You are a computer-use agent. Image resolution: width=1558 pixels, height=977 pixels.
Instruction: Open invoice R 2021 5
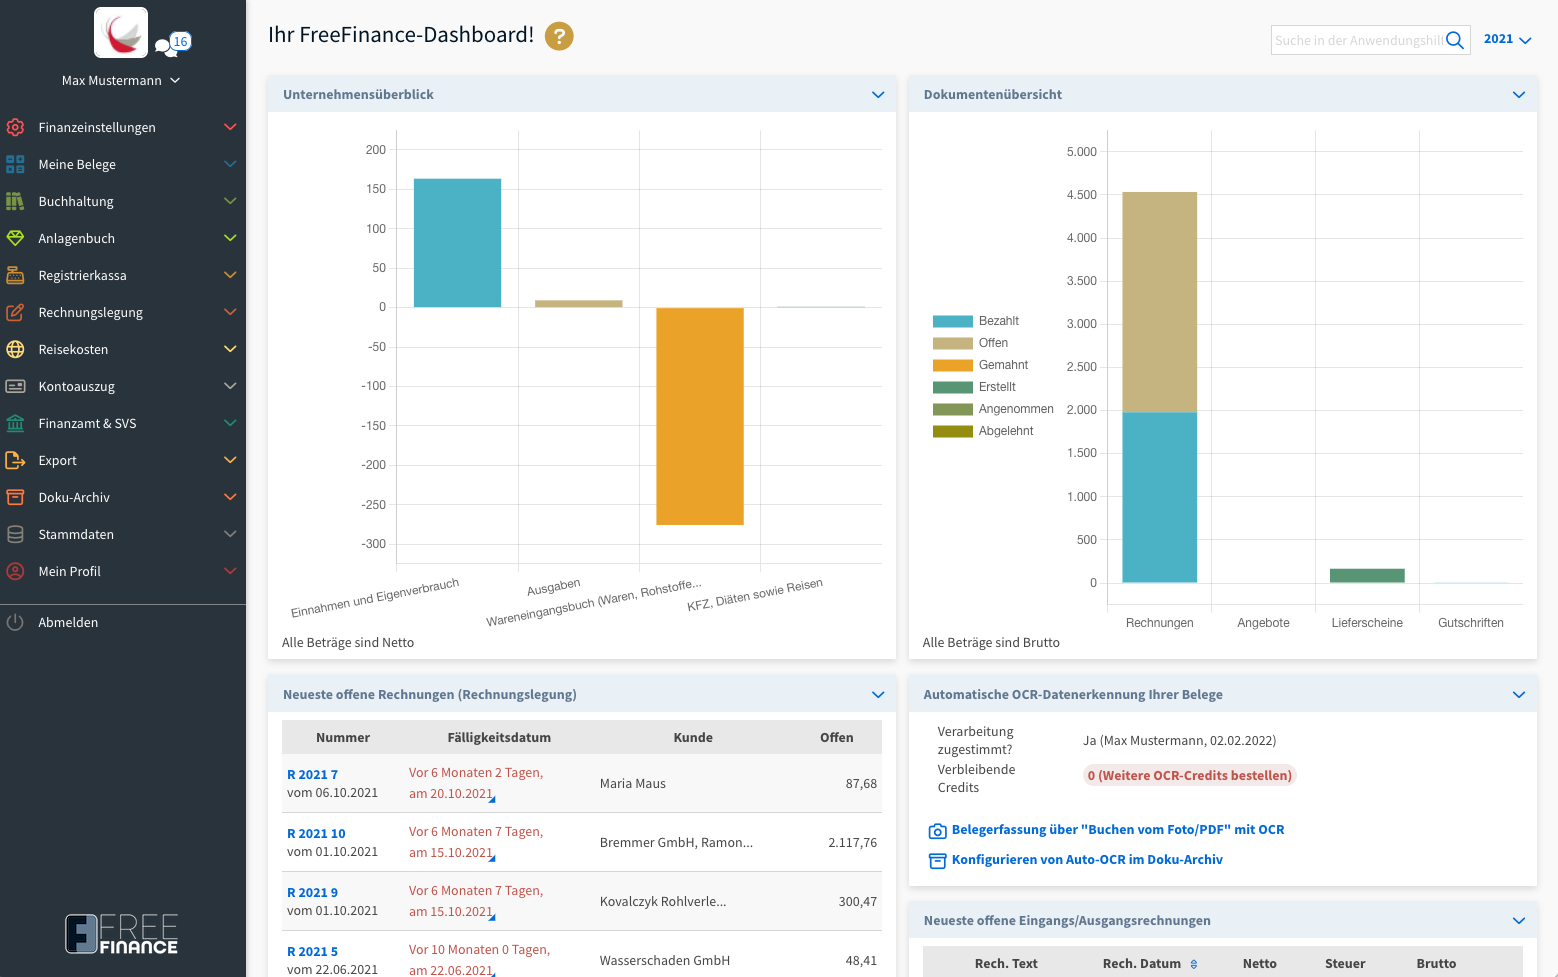[312, 952]
